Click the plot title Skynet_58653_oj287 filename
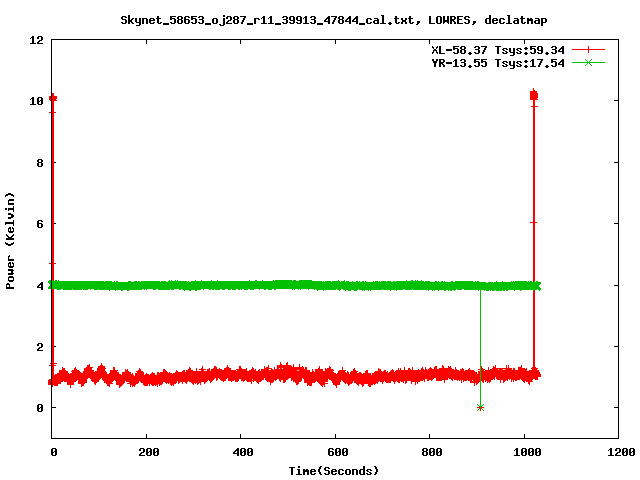 [333, 20]
